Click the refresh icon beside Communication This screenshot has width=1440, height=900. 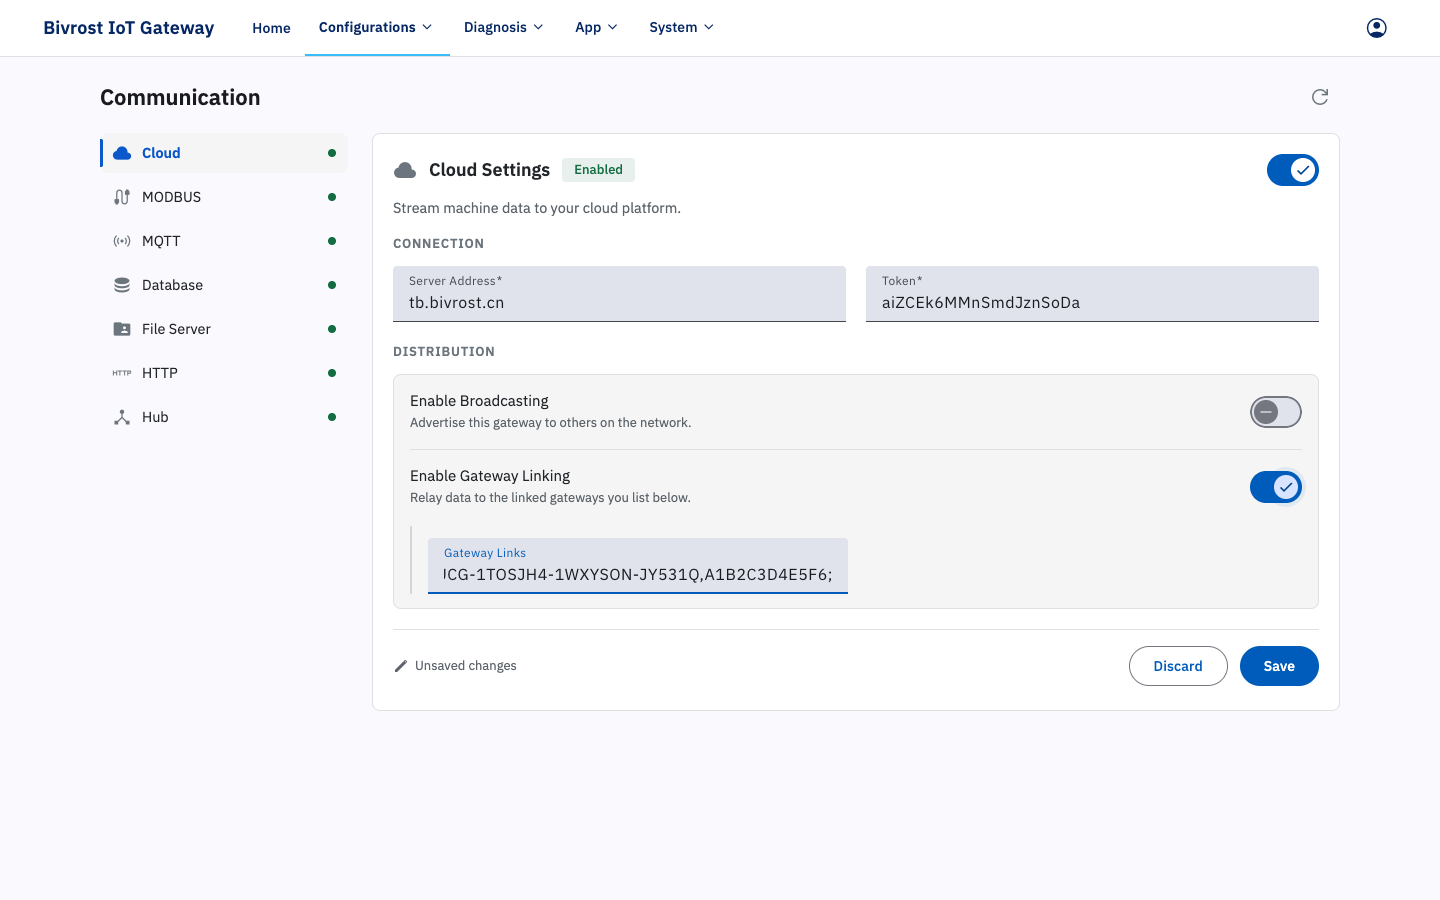tap(1320, 97)
